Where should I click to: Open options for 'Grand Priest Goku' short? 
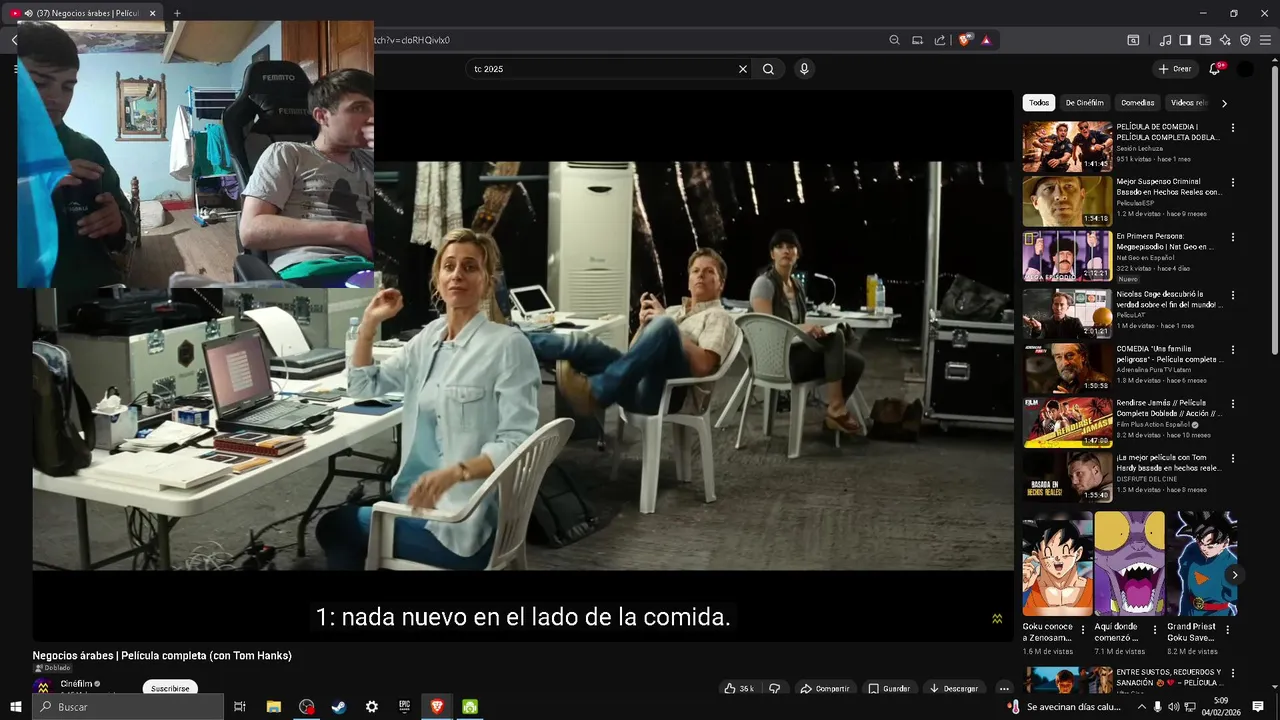pos(1228,630)
